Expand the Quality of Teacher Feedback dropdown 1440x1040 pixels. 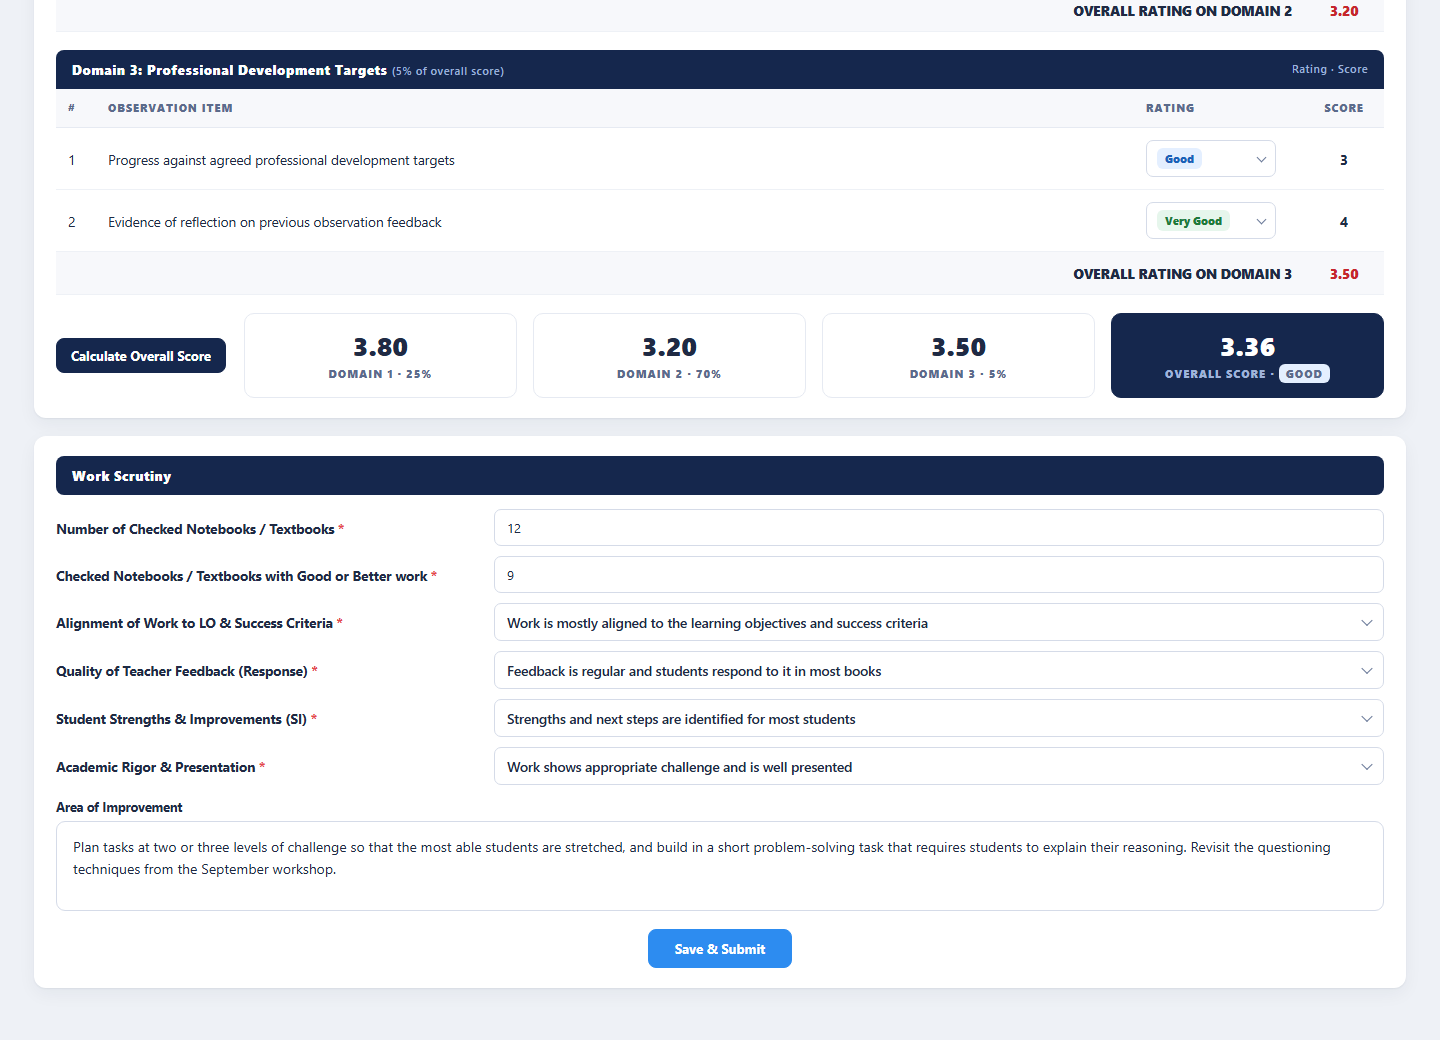point(939,671)
